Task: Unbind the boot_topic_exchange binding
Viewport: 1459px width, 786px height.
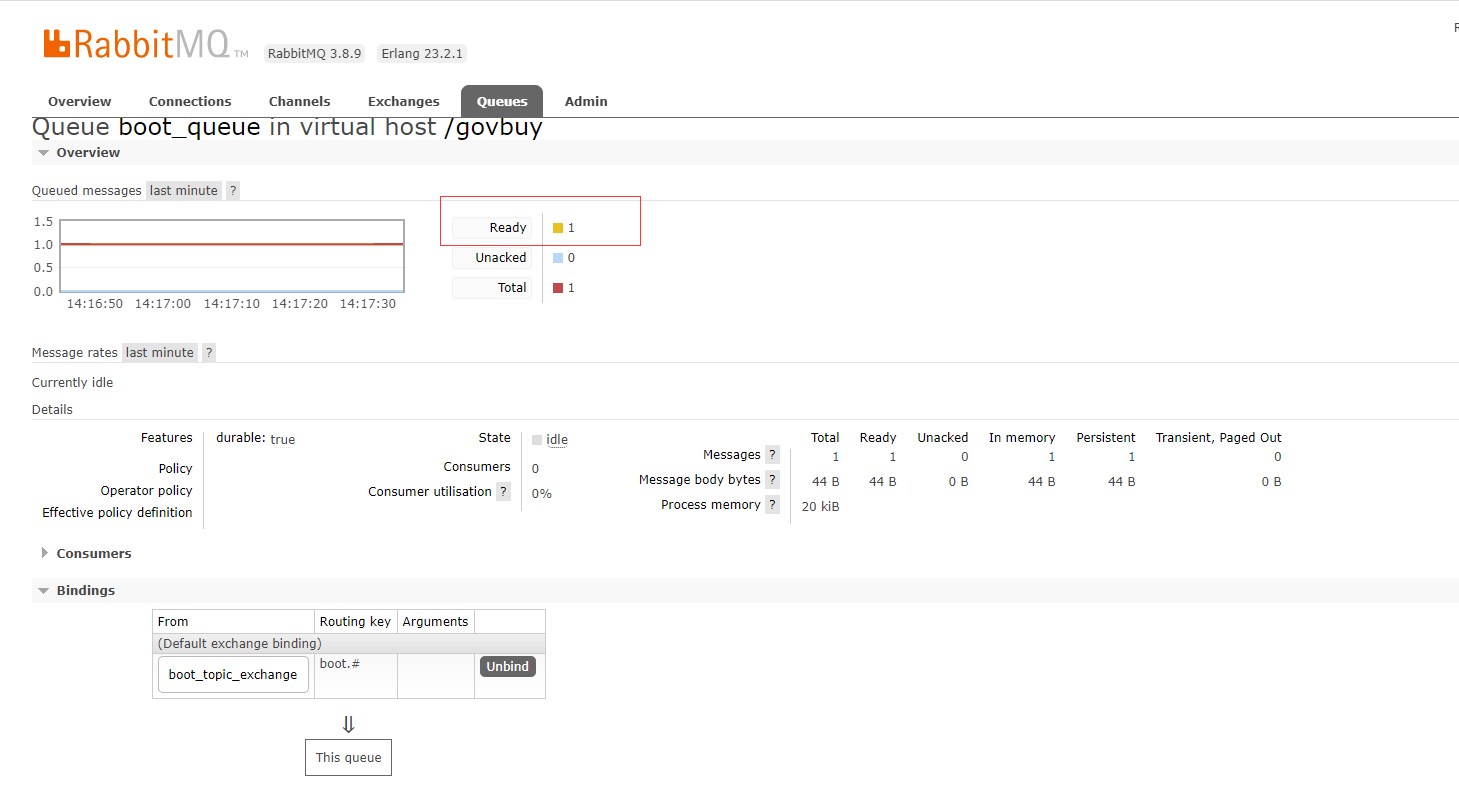Action: point(508,667)
